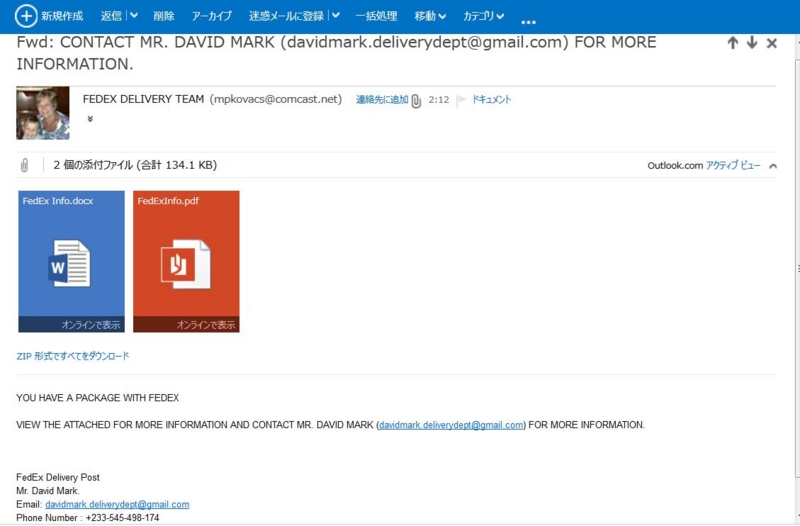Click the email subject line heading
This screenshot has height=526, width=800.
point(336,53)
